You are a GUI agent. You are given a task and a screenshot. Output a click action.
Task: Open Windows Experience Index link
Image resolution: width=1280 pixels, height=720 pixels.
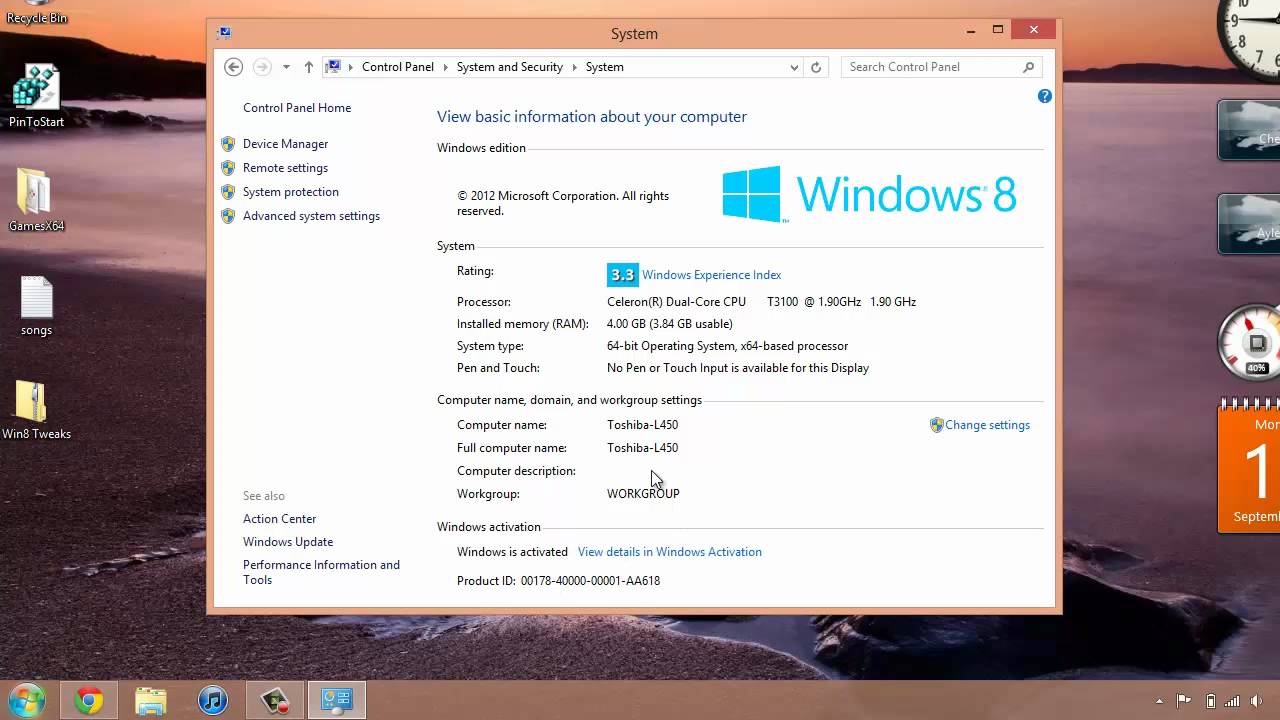712,275
